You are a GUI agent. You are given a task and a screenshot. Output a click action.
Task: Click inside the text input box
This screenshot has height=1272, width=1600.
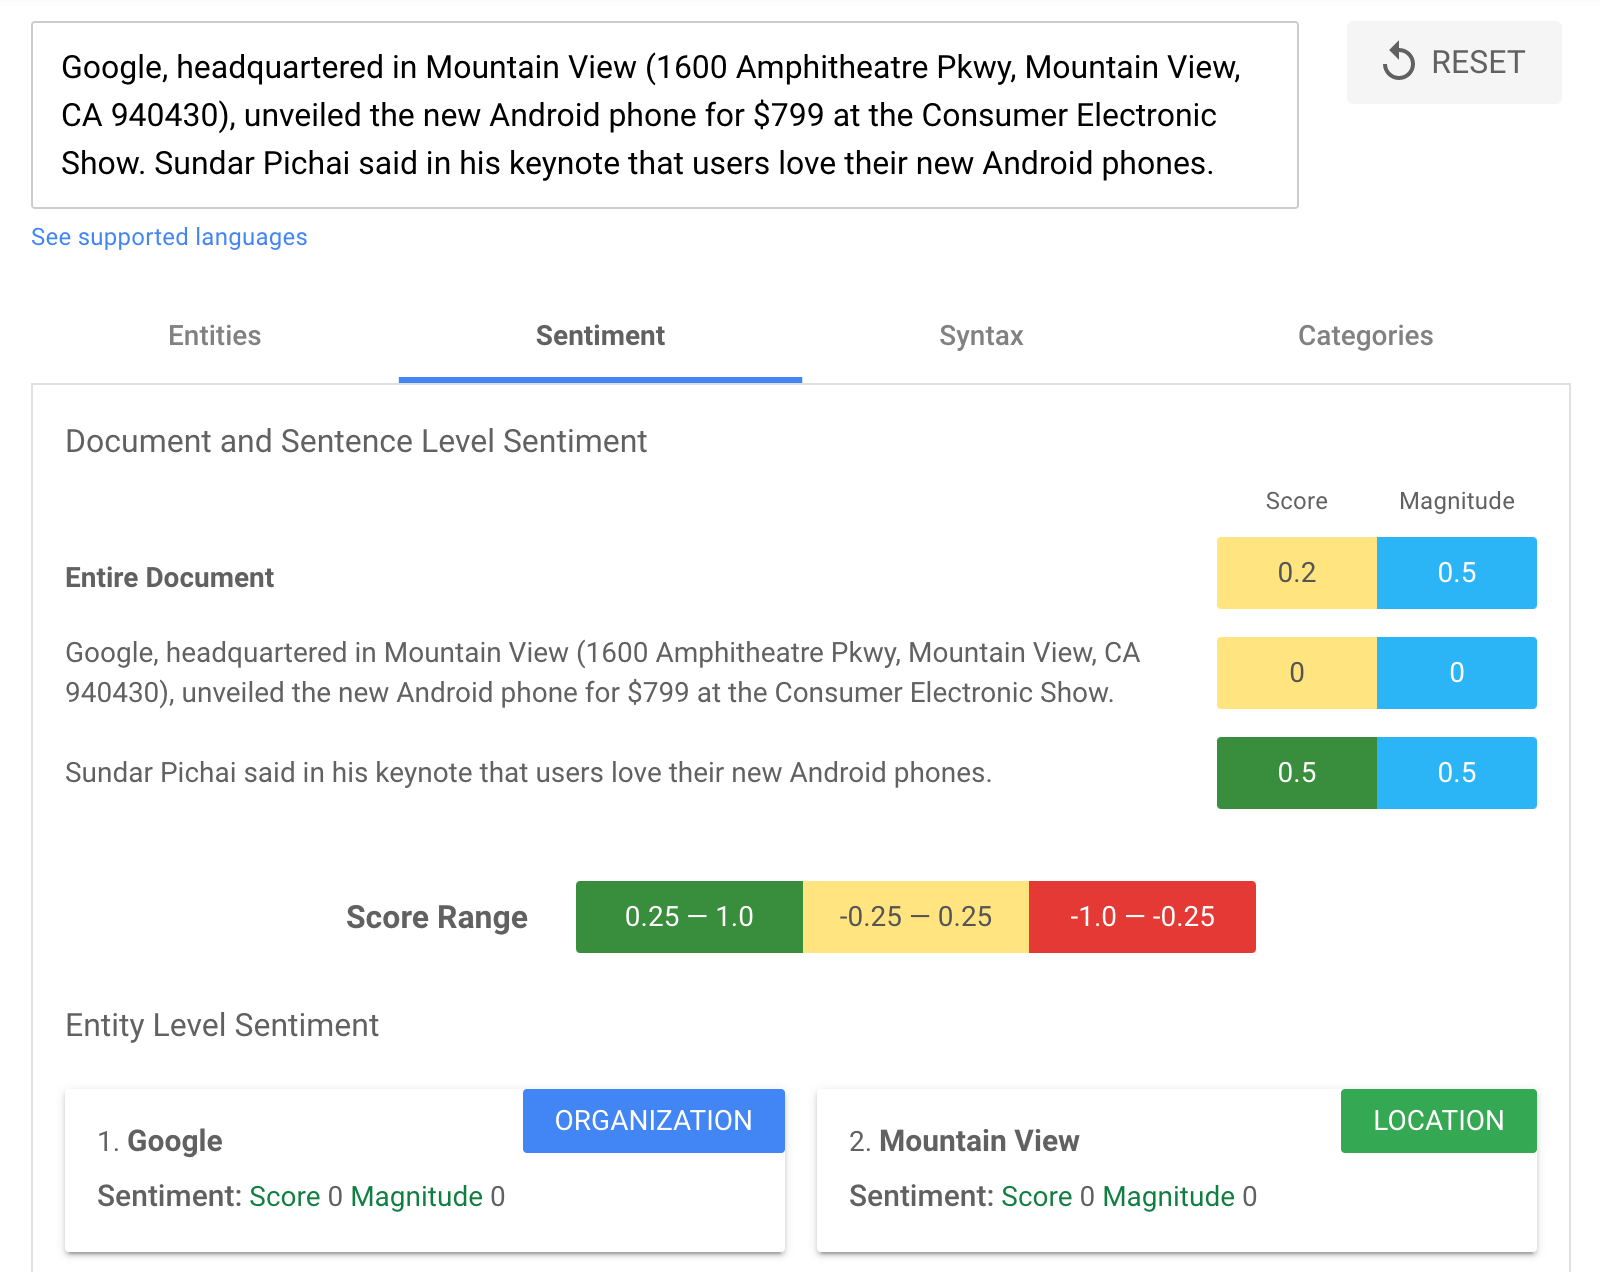click(x=665, y=115)
